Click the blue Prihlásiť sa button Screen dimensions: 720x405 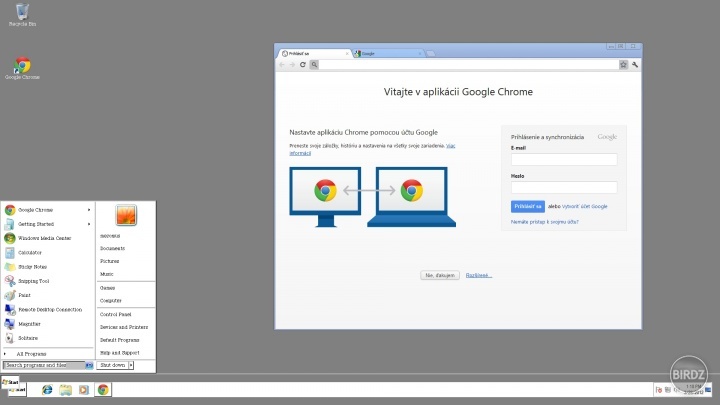point(528,207)
